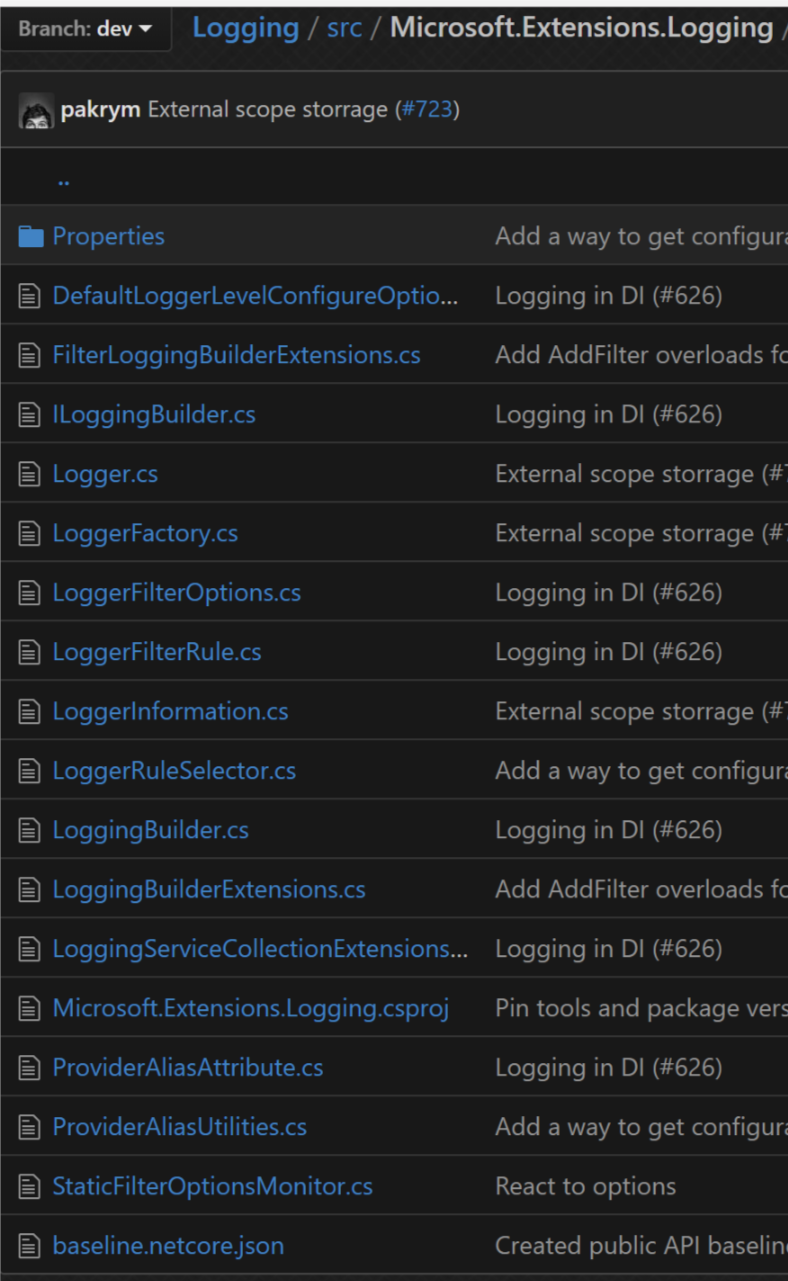
Task: Open LoggerRuleSelector.cs file
Action: [x=174, y=771]
